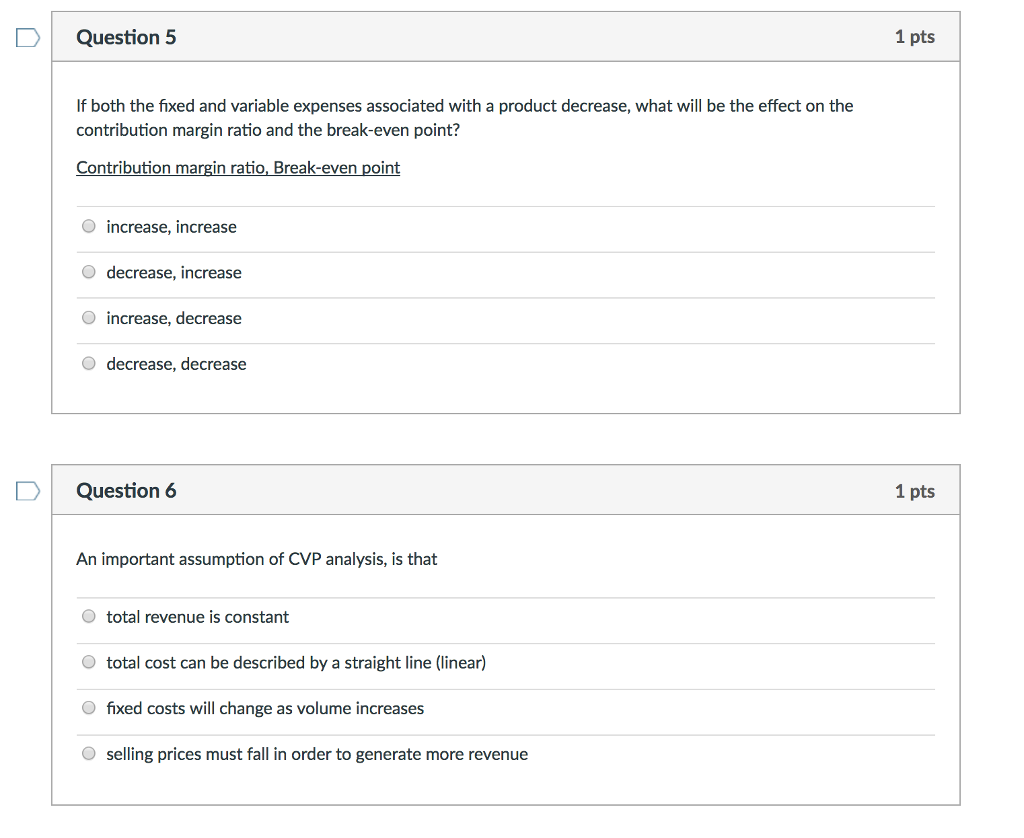This screenshot has width=1024, height=838.
Task: Click the Question 6 heading
Action: (x=126, y=490)
